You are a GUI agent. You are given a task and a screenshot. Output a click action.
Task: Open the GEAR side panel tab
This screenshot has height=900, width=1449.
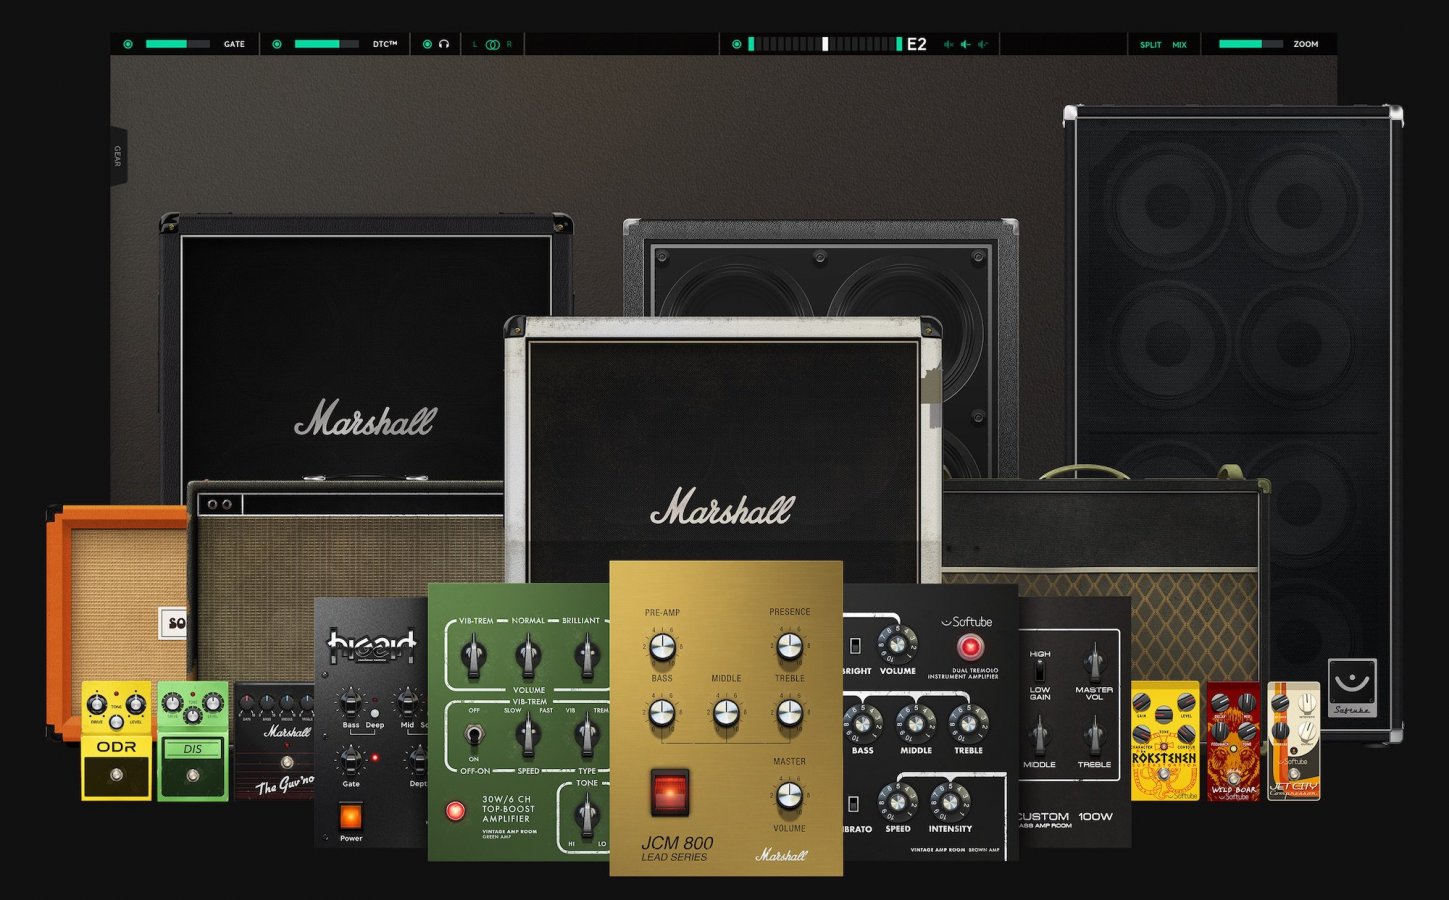pyautogui.click(x=117, y=156)
